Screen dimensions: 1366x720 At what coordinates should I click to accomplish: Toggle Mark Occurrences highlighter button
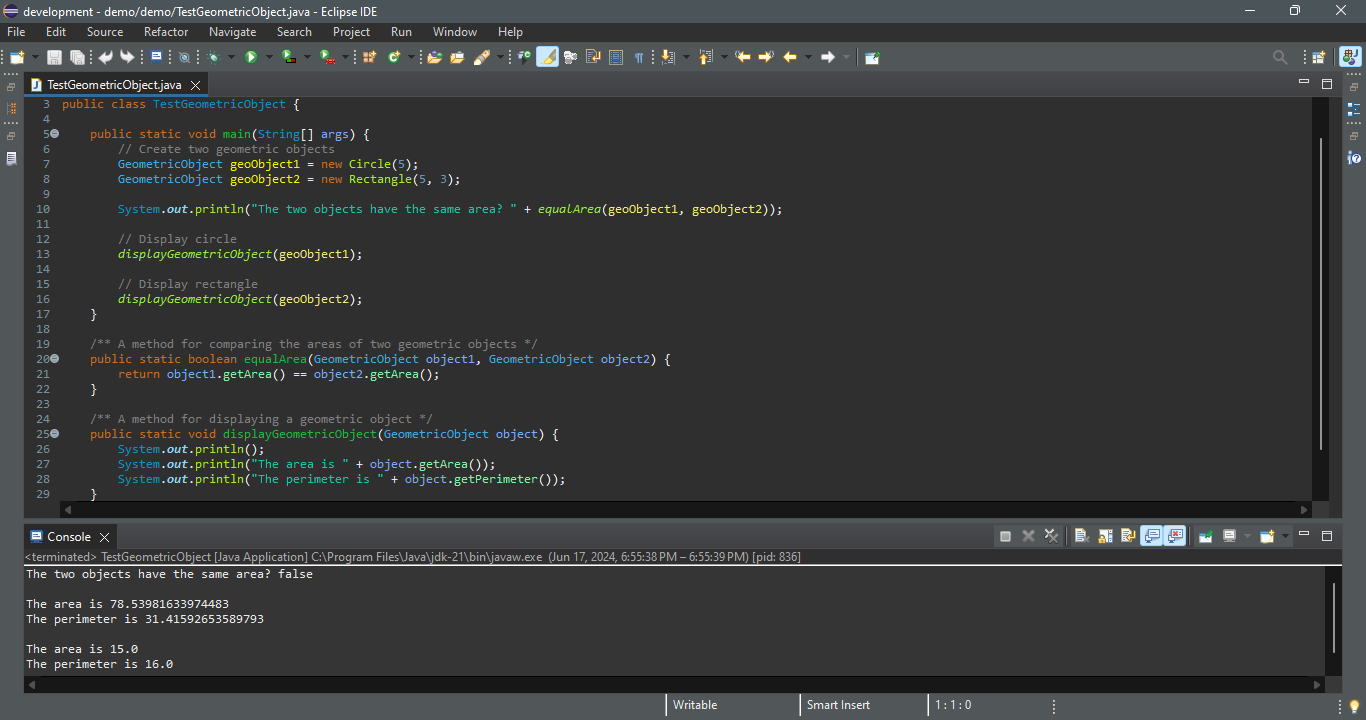point(547,57)
